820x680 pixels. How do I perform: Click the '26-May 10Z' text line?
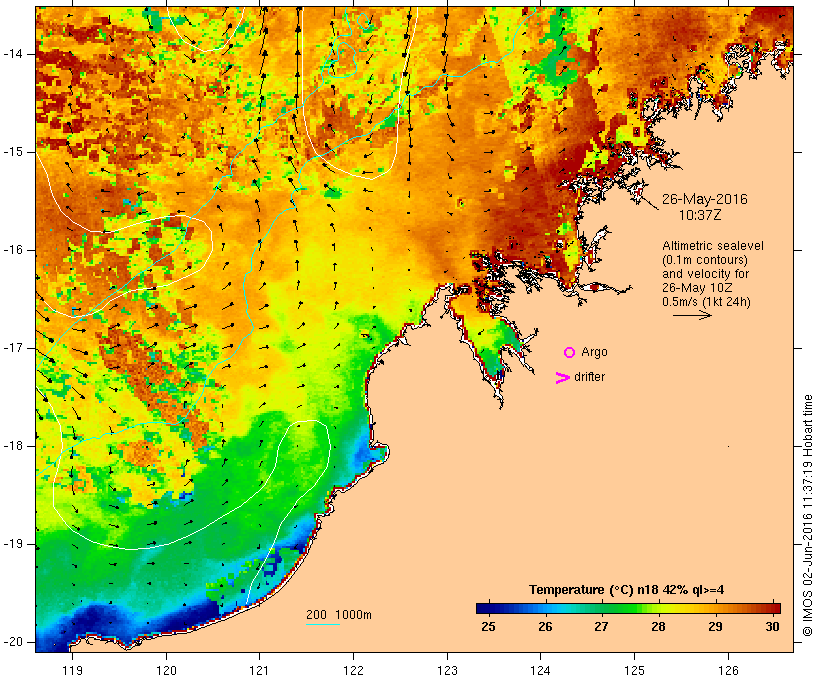697,288
